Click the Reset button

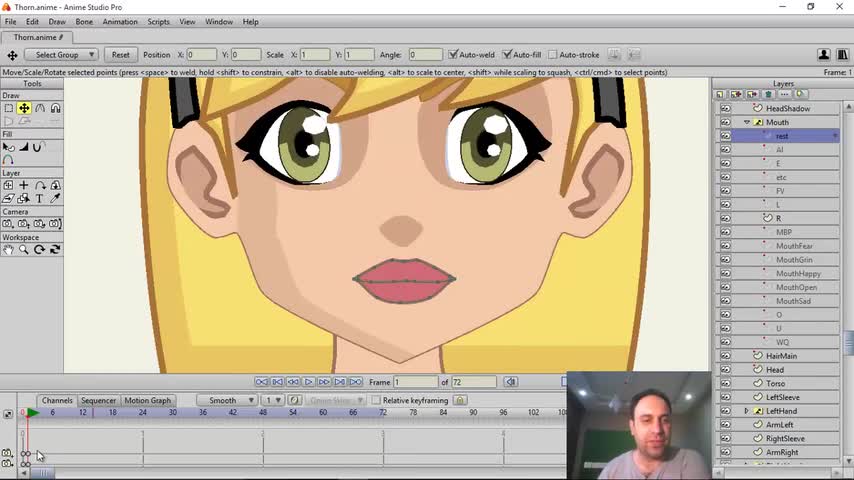point(120,55)
